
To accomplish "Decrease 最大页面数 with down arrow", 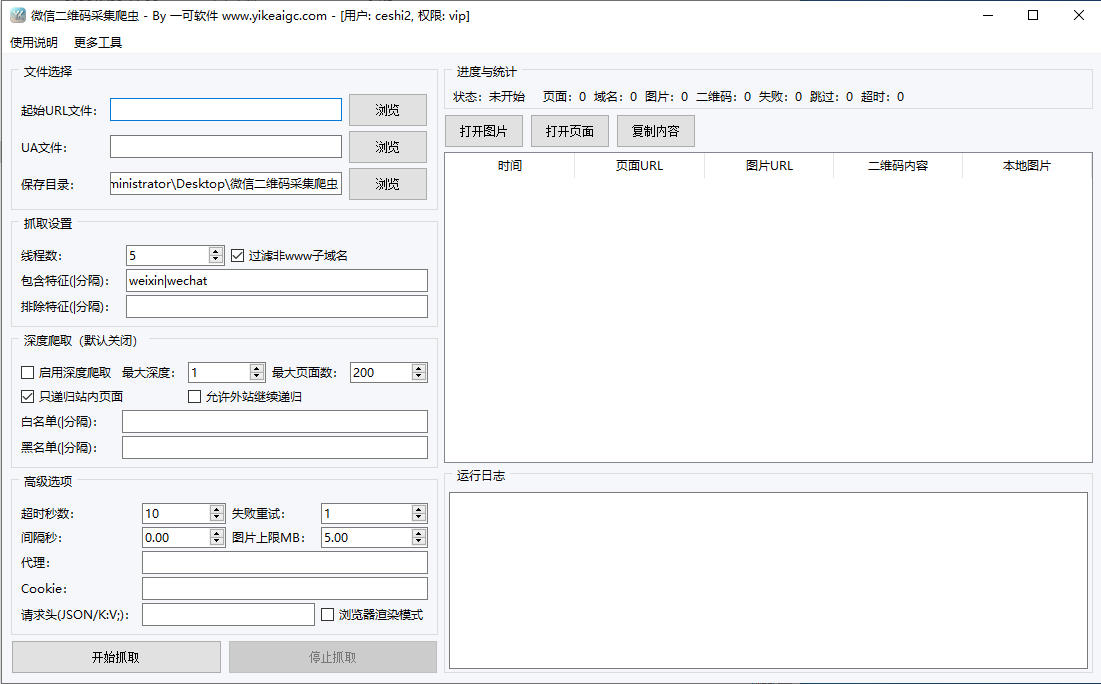I will (x=419, y=377).
